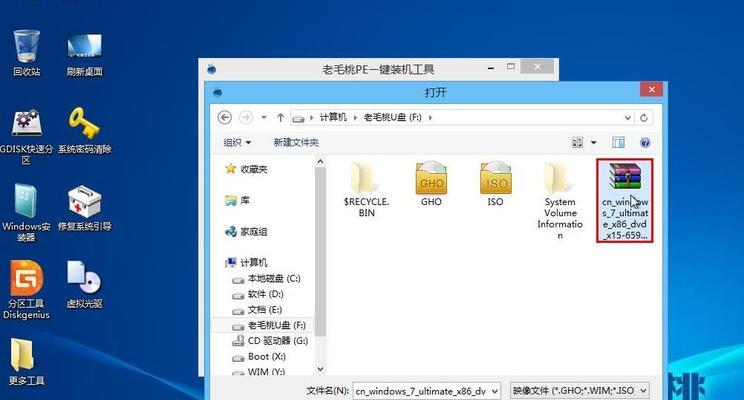
Task: Select CD 驱动器 (G:) drive
Action: click(270, 341)
